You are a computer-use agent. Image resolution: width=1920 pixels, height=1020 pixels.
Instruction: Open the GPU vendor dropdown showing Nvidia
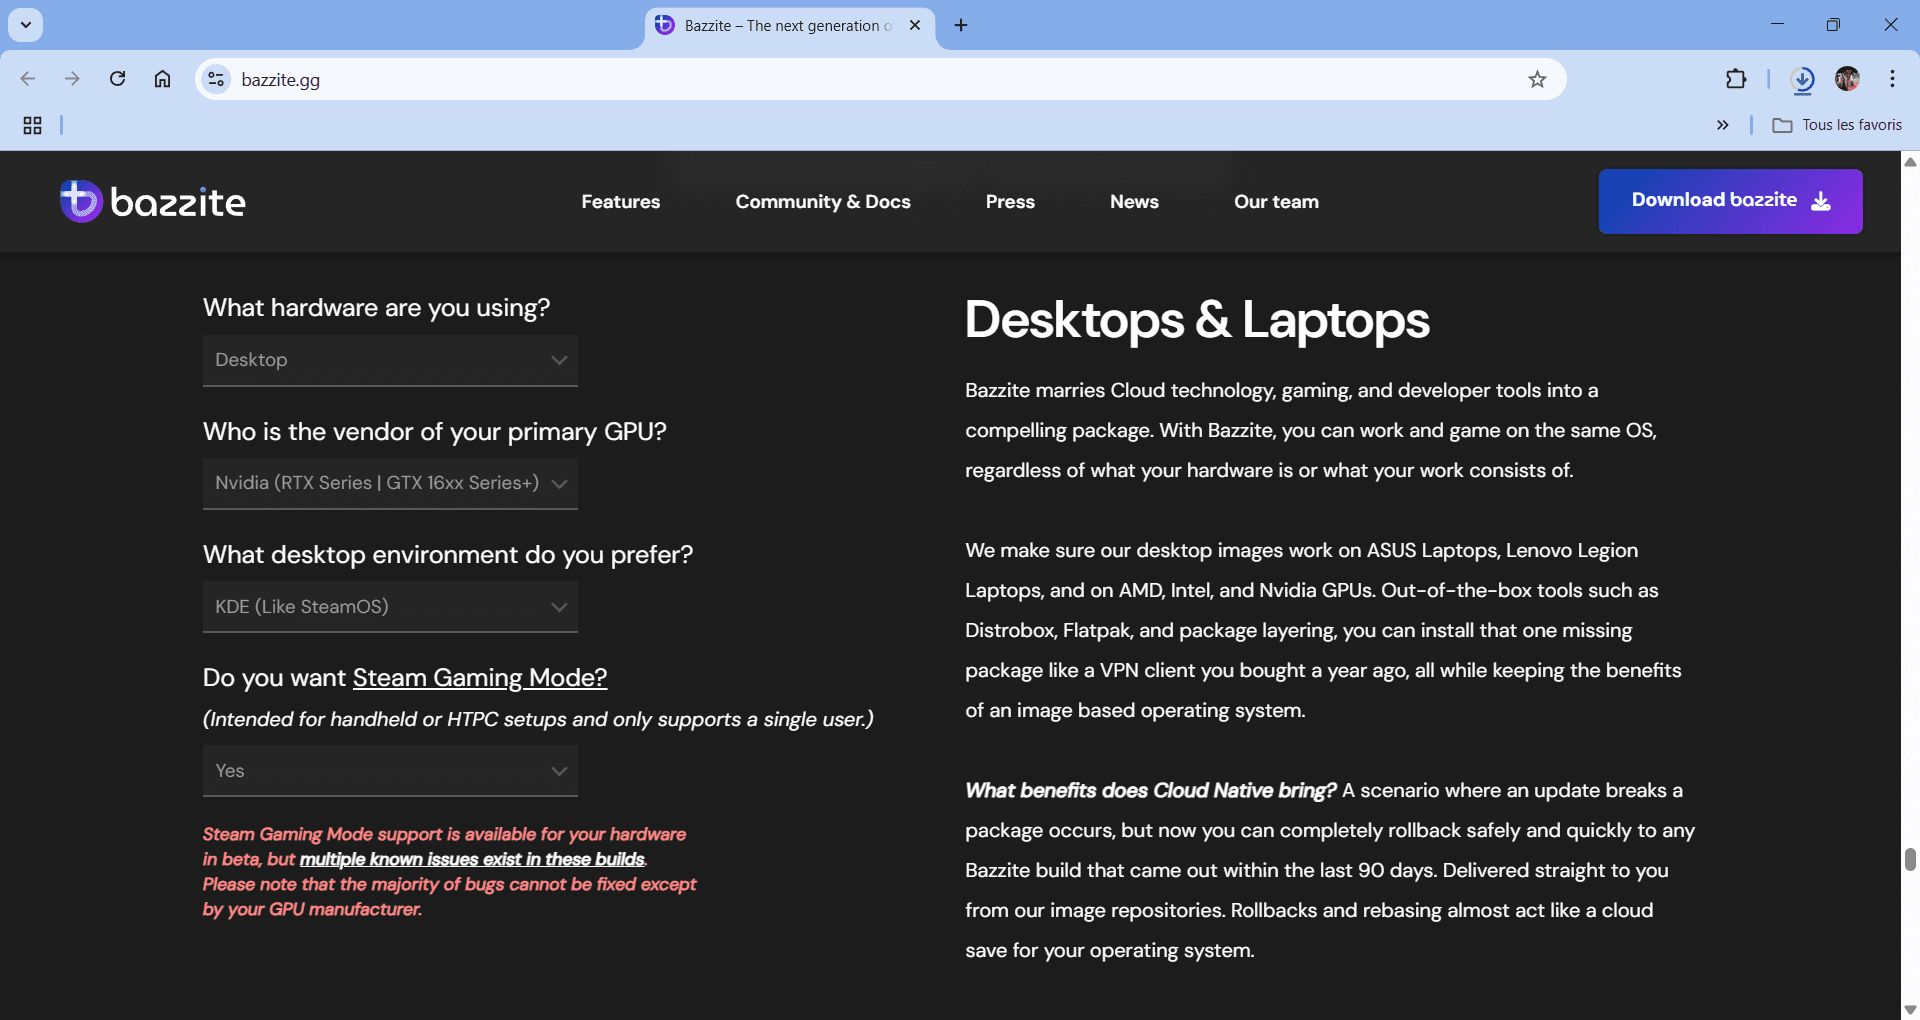click(x=390, y=483)
